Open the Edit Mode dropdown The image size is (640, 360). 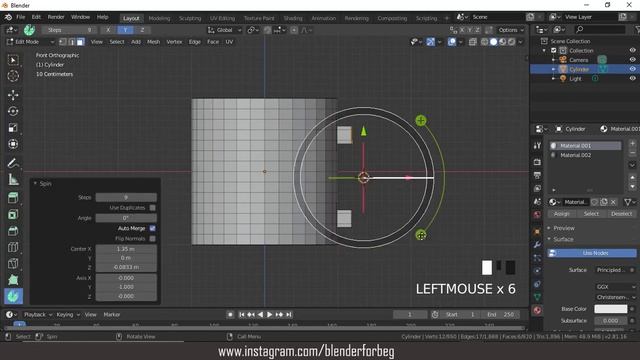click(30, 42)
